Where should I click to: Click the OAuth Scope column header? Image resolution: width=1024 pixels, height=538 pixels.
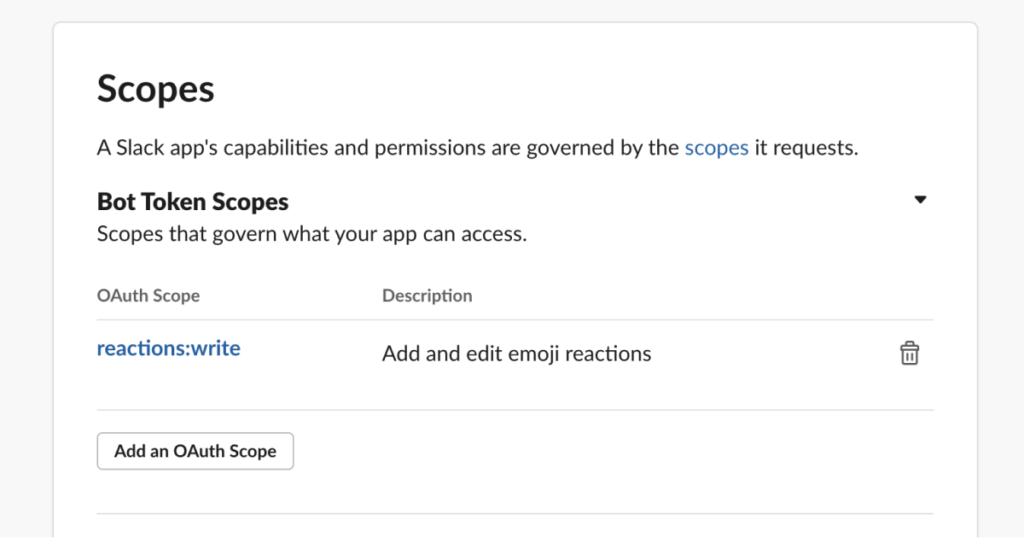coord(148,296)
